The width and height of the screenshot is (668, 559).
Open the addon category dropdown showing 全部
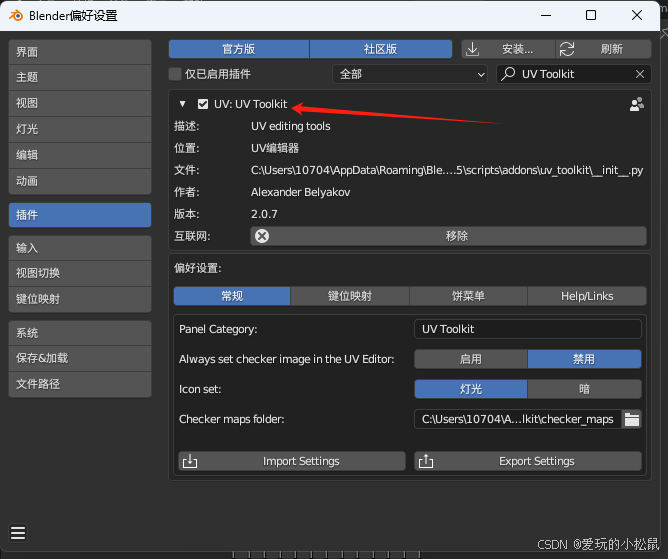click(x=409, y=74)
